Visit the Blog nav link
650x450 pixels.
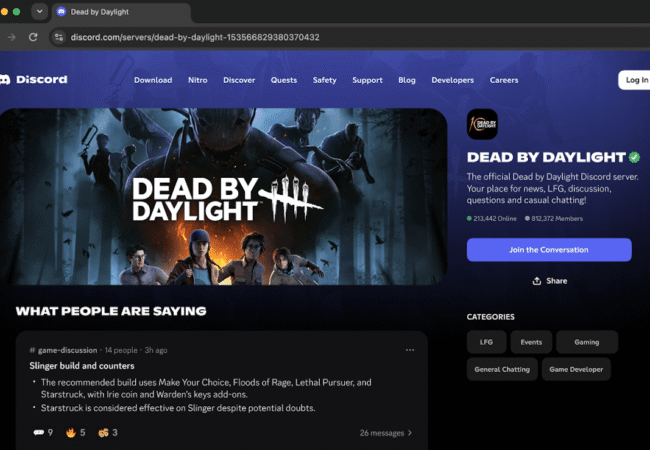click(407, 80)
